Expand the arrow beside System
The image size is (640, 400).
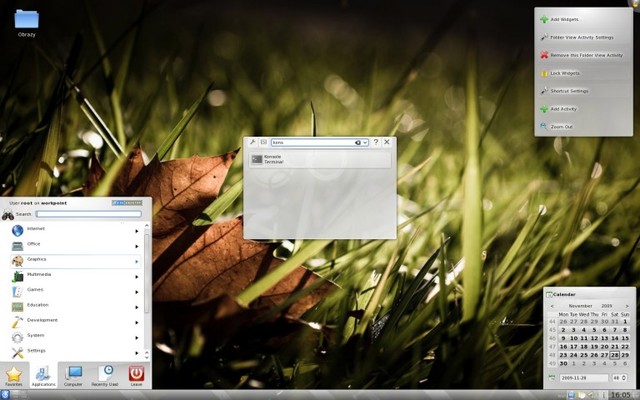point(137,338)
